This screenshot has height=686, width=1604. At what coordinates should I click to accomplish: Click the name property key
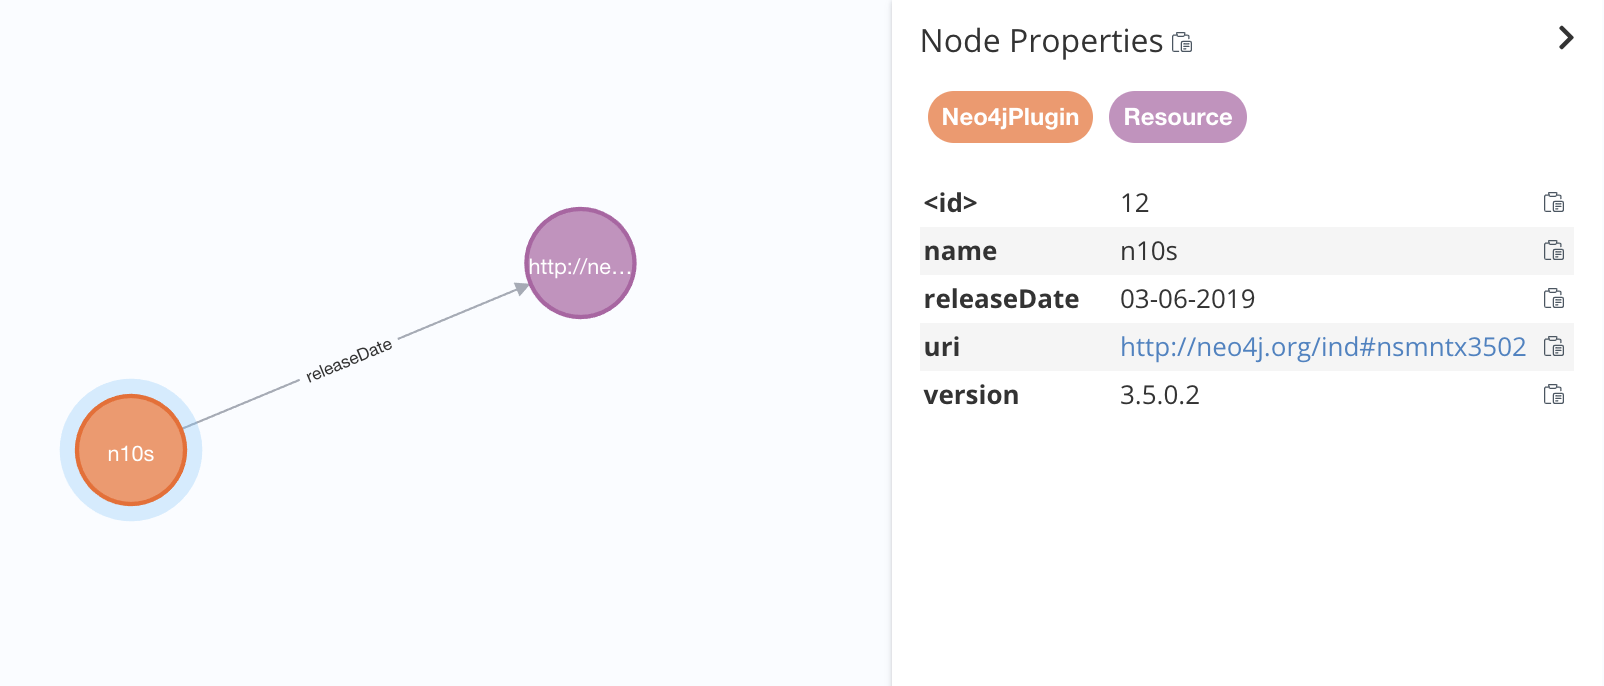(960, 251)
